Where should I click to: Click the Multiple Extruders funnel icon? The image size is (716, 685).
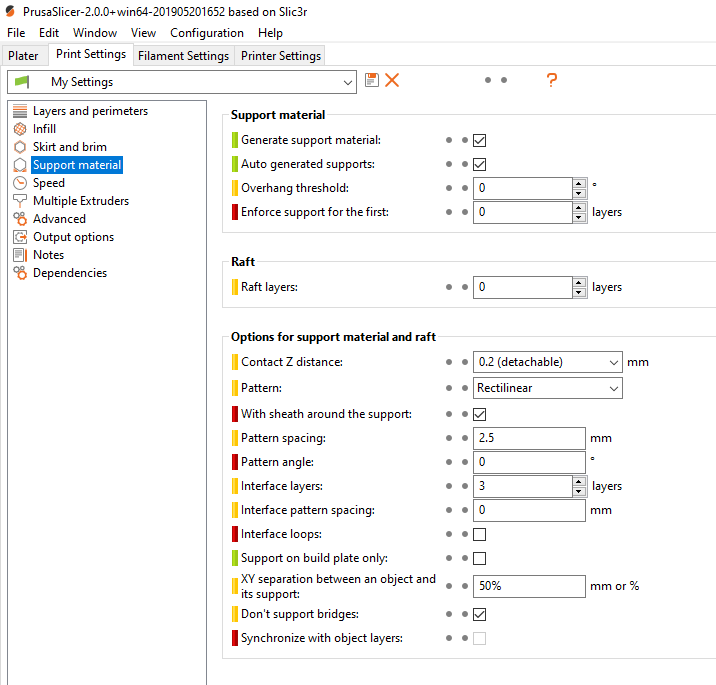[x=20, y=201]
